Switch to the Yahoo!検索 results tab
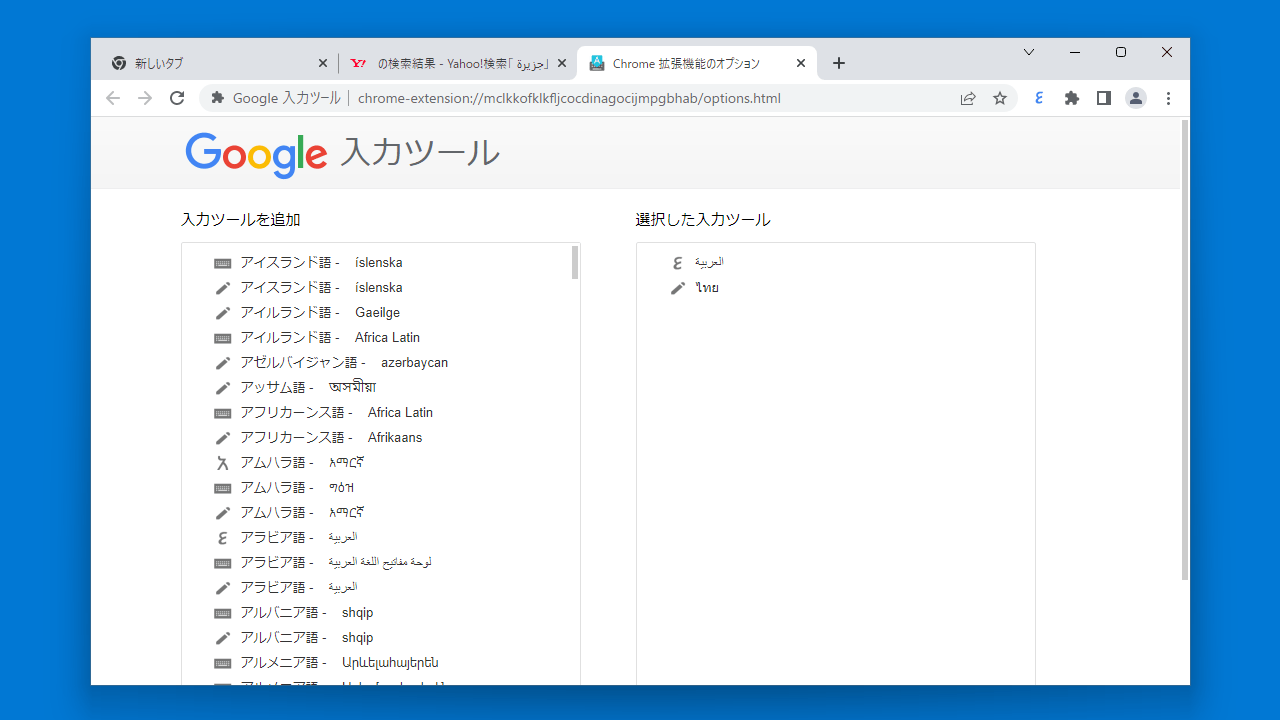1280x720 pixels. click(x=458, y=63)
